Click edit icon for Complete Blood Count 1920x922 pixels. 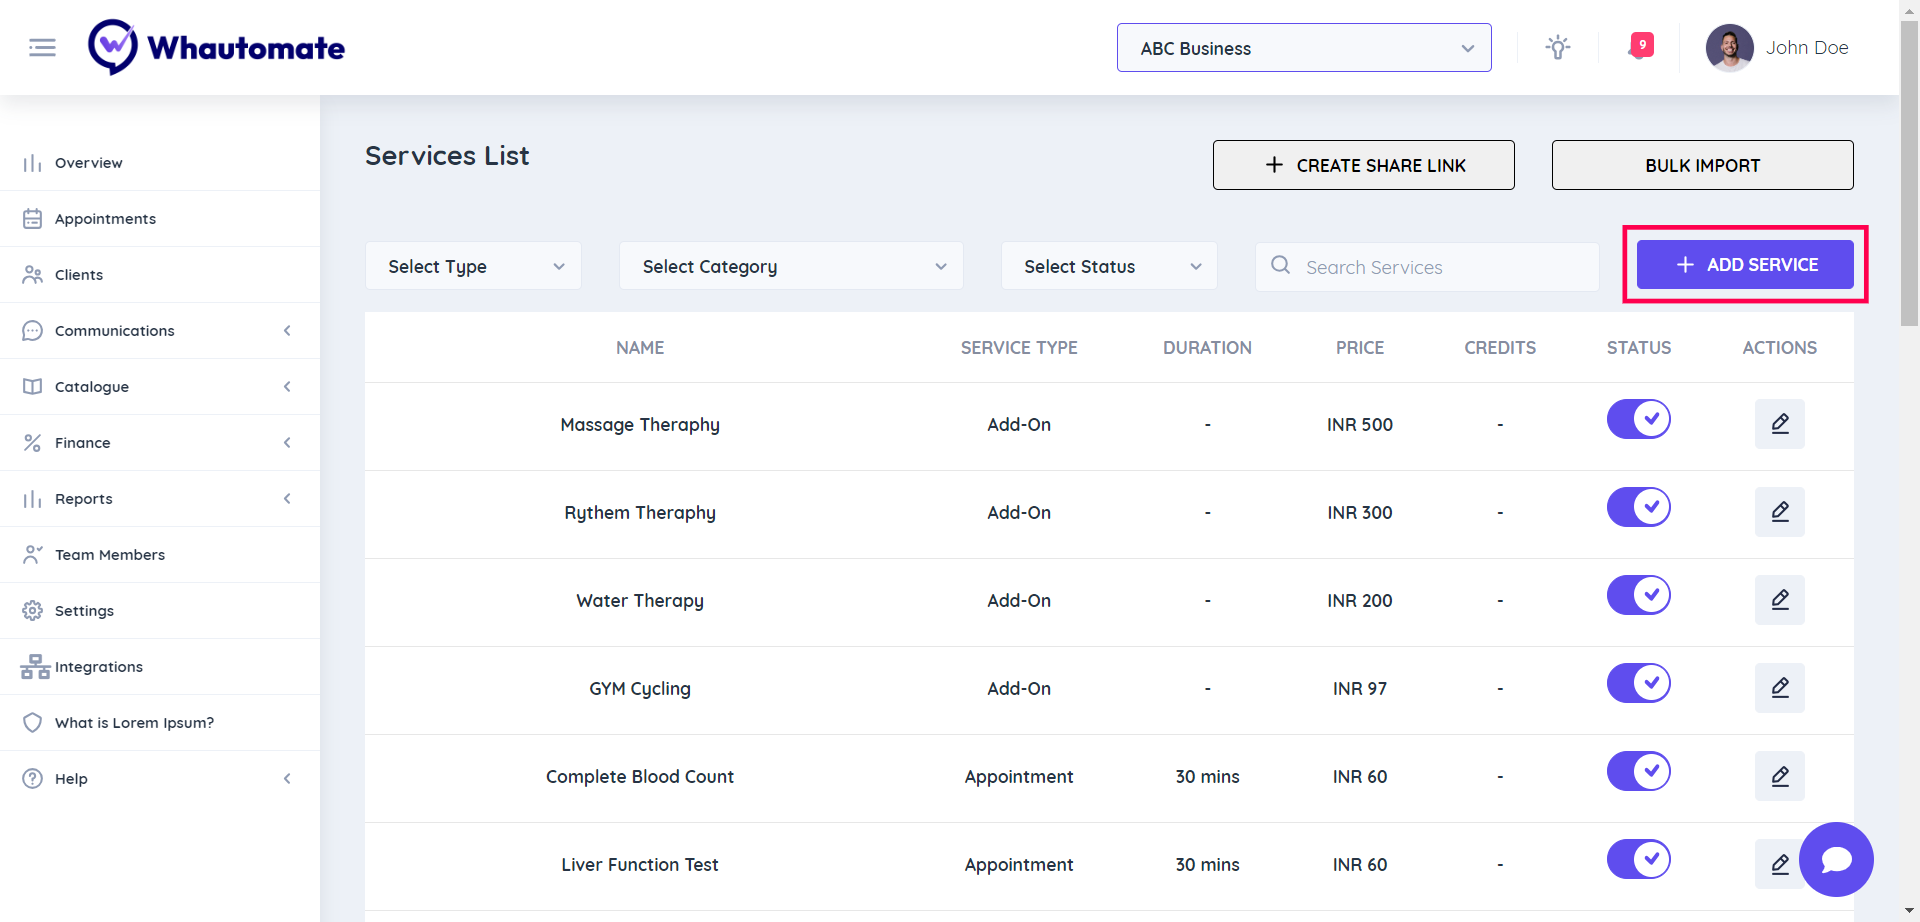(1779, 776)
